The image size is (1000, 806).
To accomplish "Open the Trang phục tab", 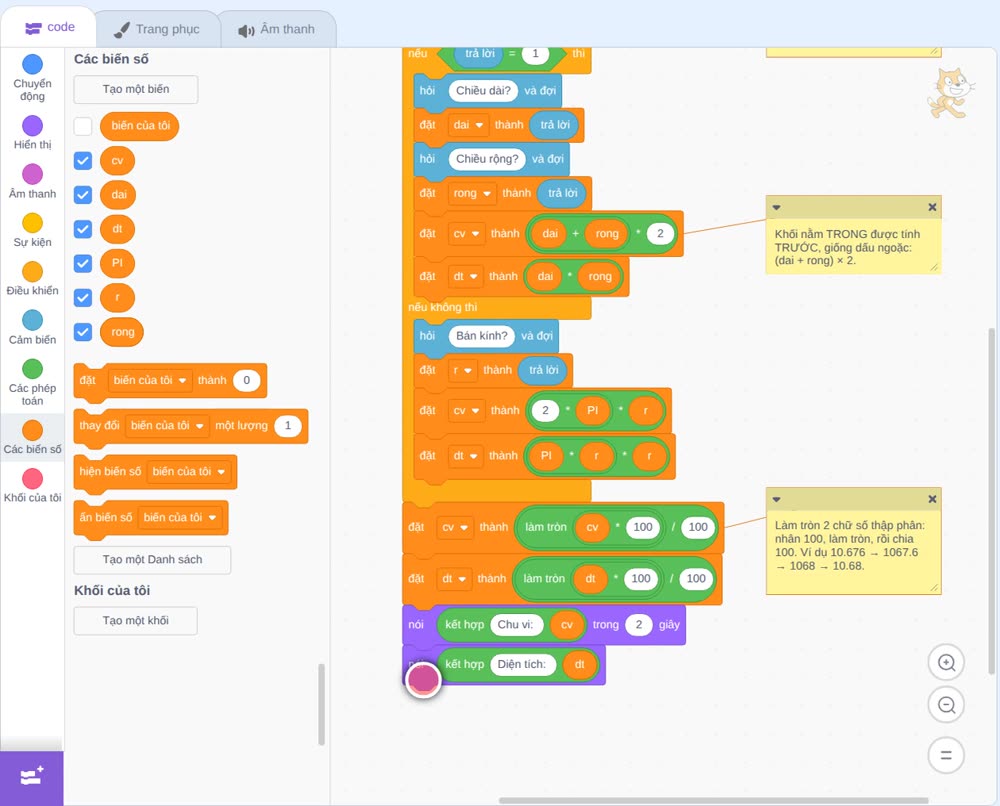I will [157, 29].
